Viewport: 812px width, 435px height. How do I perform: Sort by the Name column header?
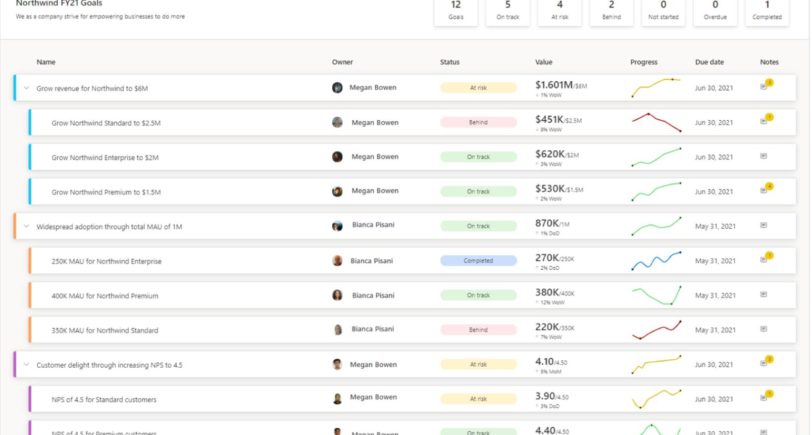click(x=46, y=62)
